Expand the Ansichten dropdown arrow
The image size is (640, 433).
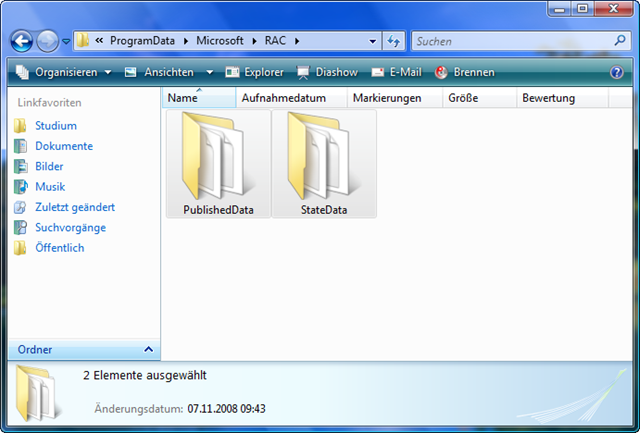point(210,72)
